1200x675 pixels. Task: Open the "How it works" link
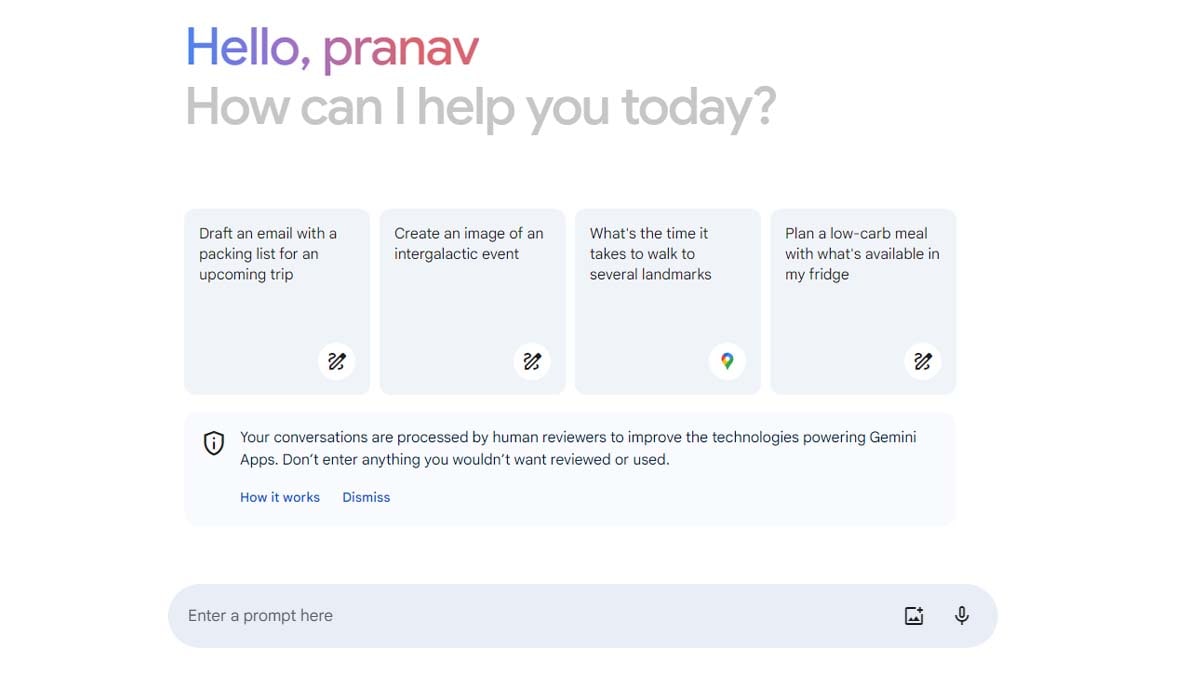(280, 497)
